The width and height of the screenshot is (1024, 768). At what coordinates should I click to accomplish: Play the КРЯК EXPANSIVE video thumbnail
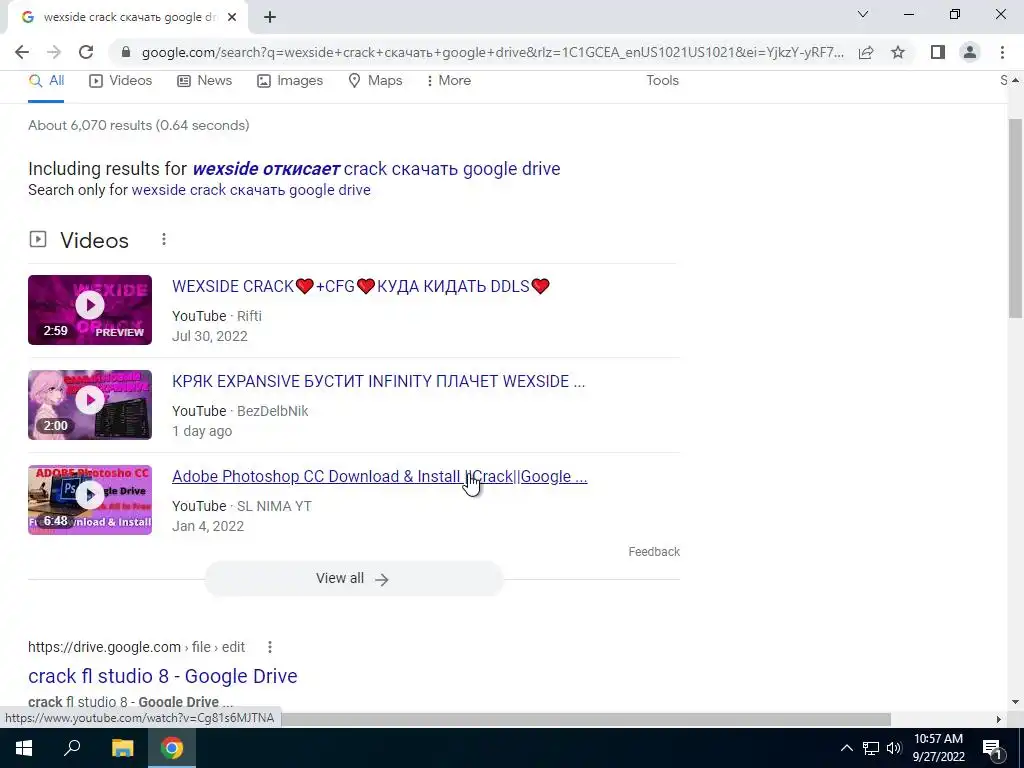click(x=90, y=405)
